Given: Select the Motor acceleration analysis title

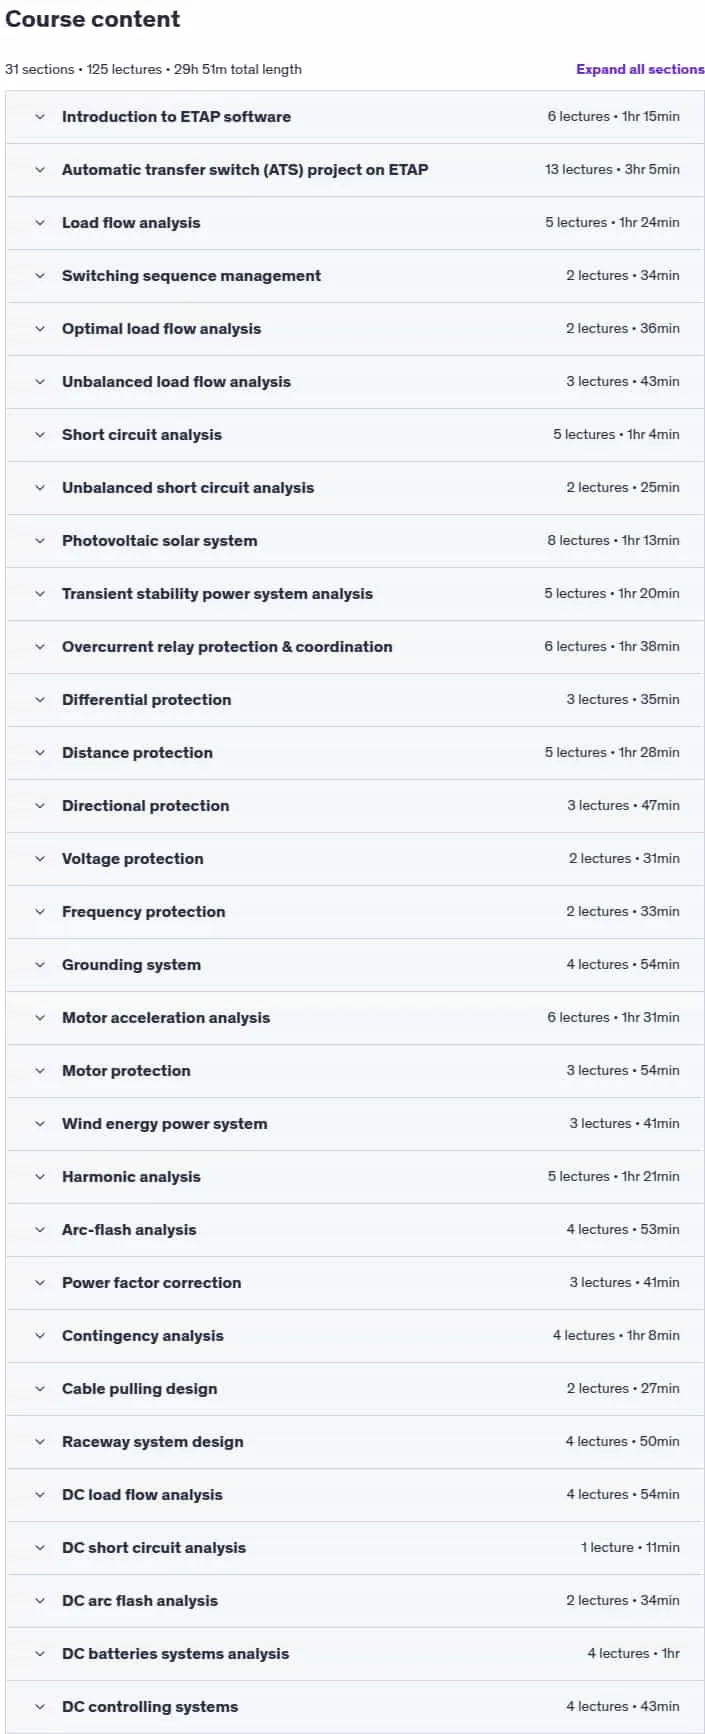Looking at the screenshot, I should (166, 1018).
